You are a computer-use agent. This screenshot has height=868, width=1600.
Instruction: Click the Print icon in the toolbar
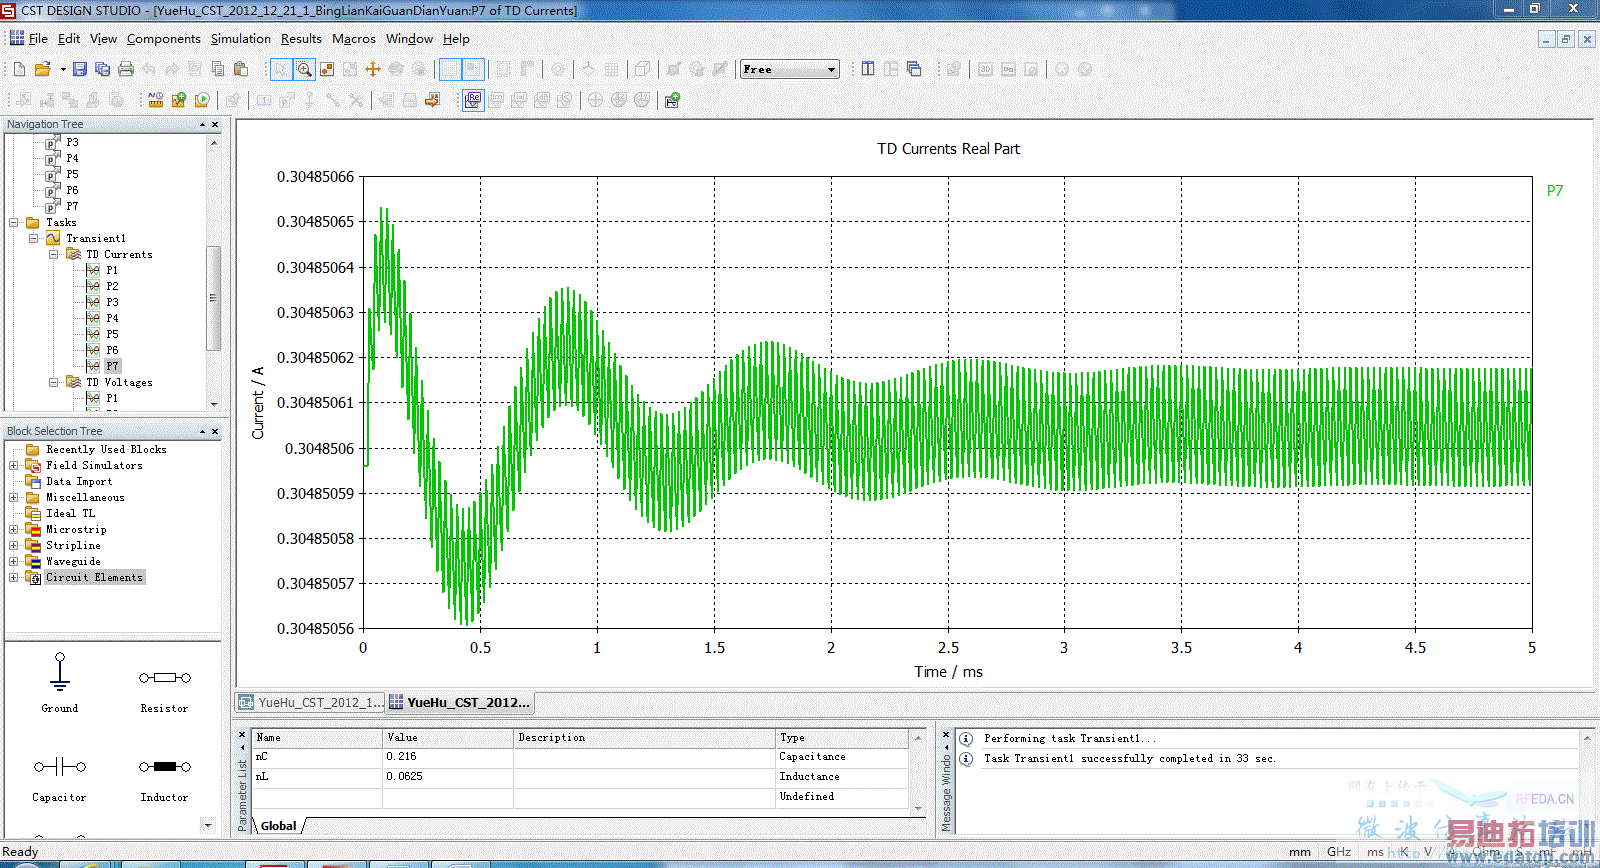click(126, 69)
